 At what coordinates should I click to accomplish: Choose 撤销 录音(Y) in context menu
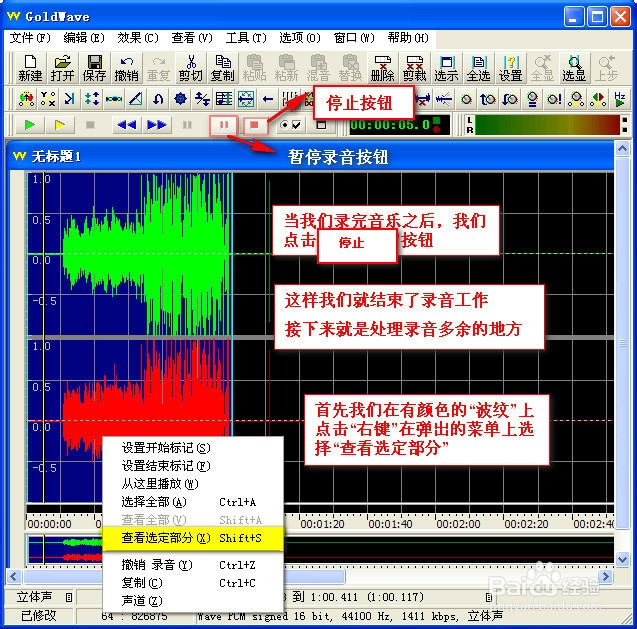193,565
